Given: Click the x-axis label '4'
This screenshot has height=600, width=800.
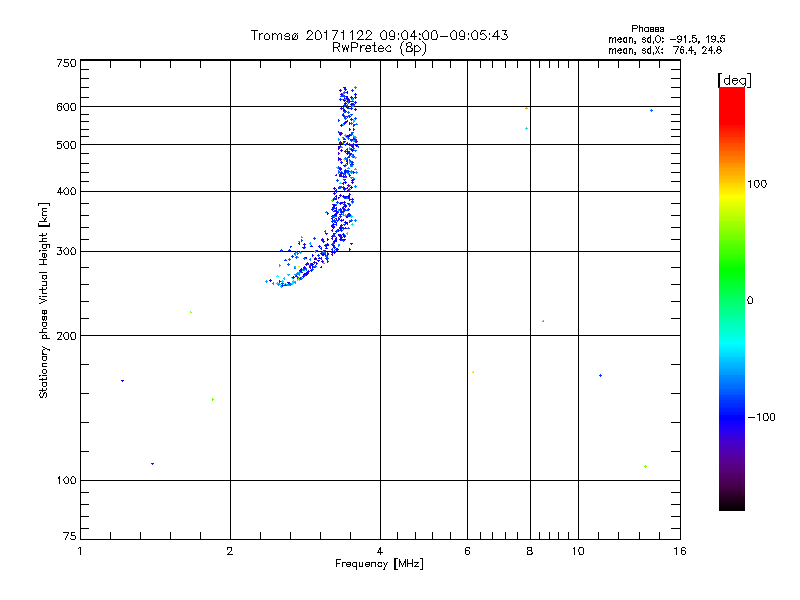Looking at the screenshot, I should (380, 551).
